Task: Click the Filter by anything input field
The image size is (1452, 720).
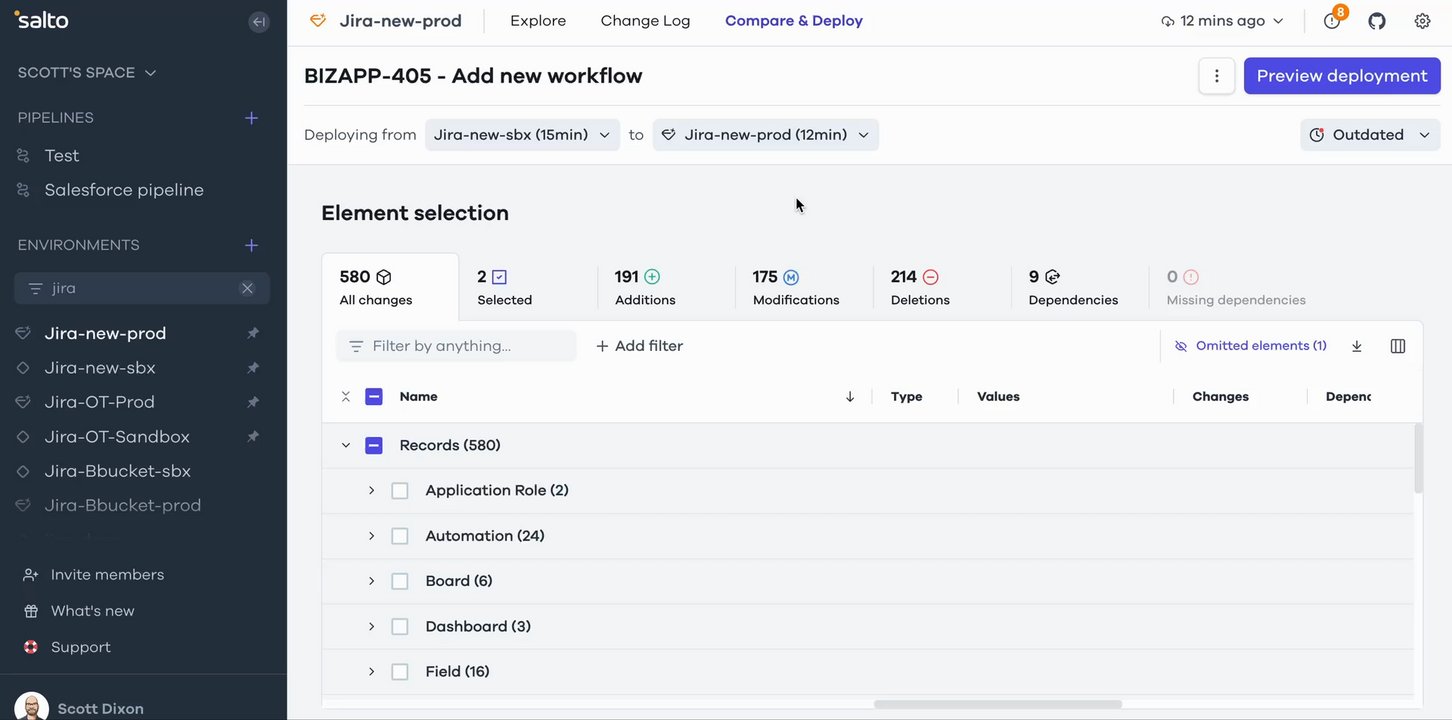Action: tap(460, 346)
